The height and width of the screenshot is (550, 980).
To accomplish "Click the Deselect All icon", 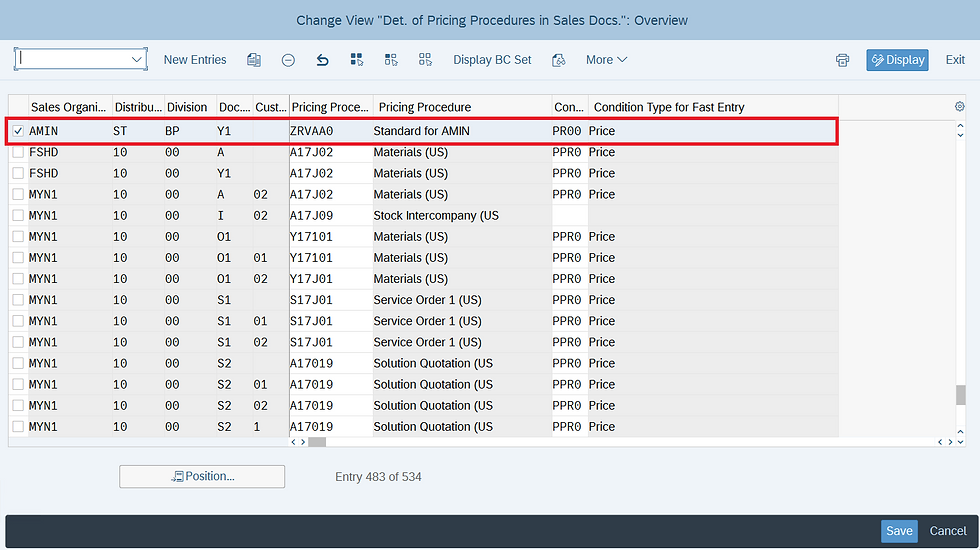I will pyautogui.click(x=425, y=60).
